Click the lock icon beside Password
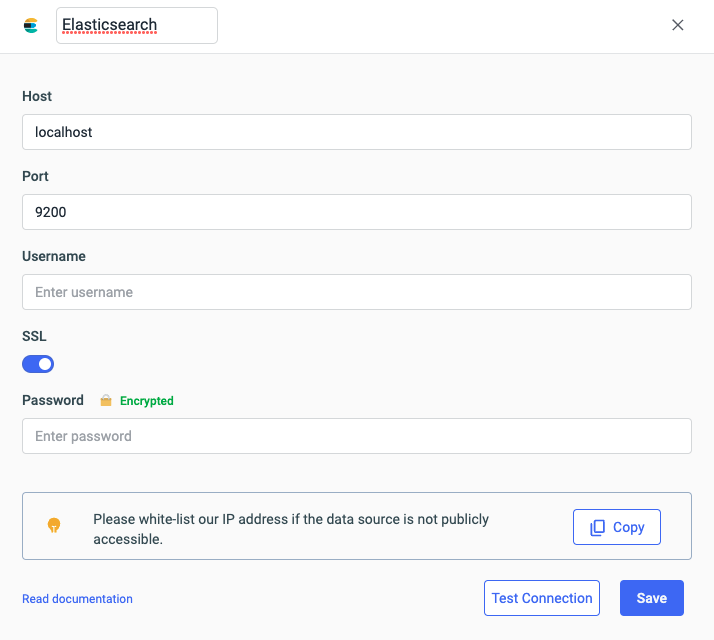This screenshot has width=714, height=640. tap(106, 401)
